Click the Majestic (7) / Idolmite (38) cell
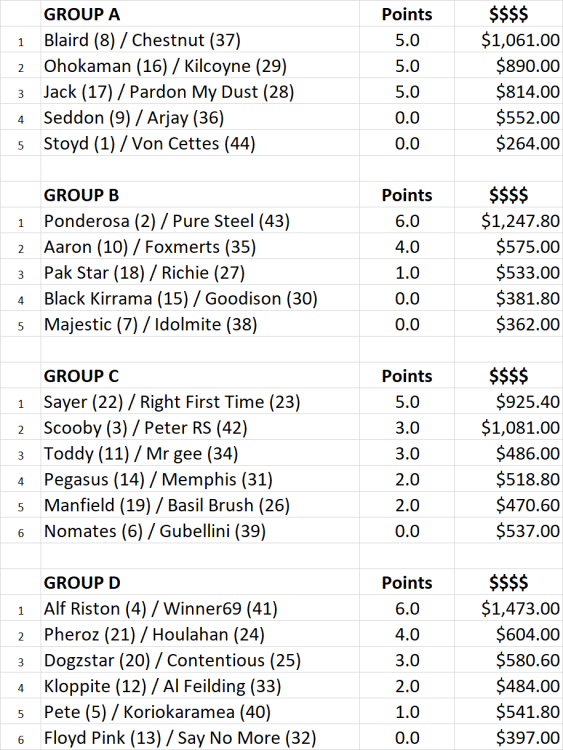 (x=200, y=324)
